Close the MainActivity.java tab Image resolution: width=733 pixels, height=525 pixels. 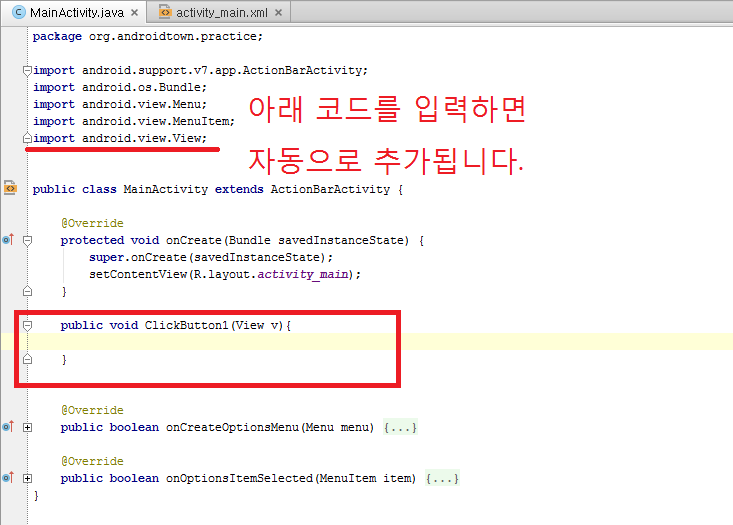(x=135, y=13)
